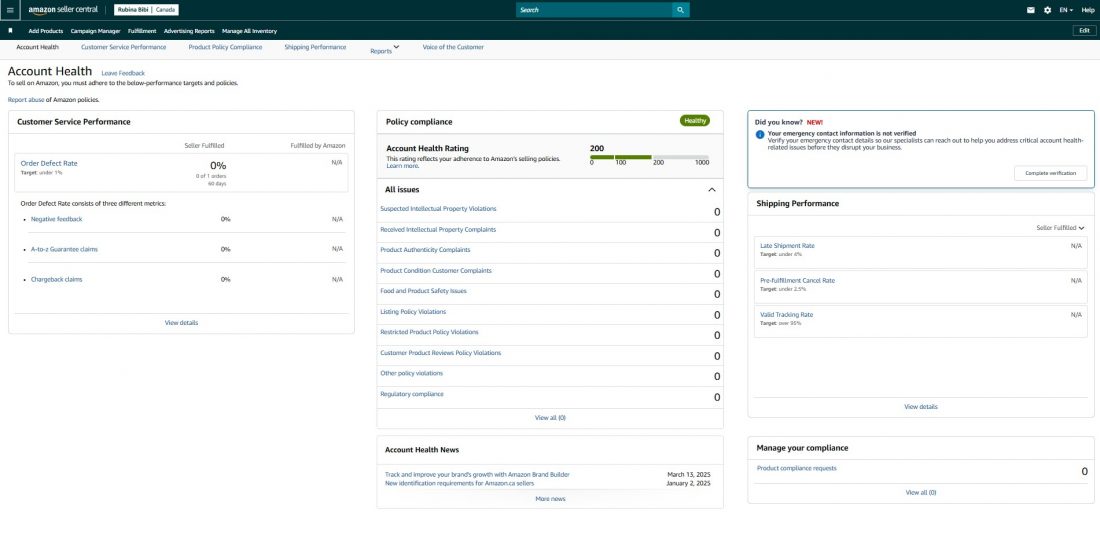Click the Report abuse link
Image resolution: width=1100 pixels, height=534 pixels.
tap(26, 100)
